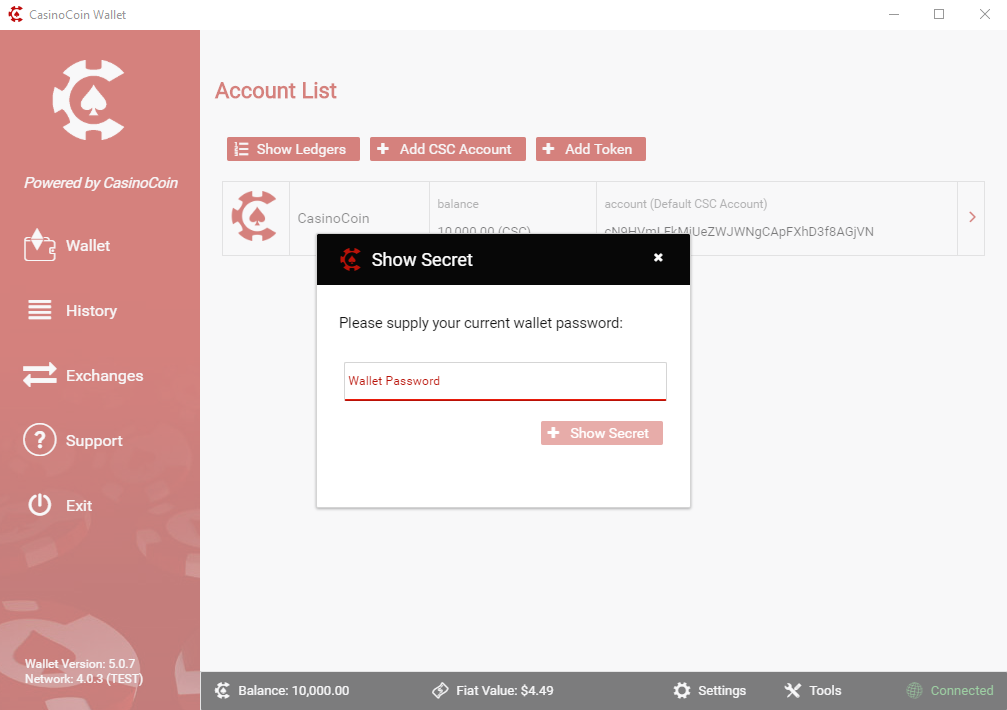Click the plus icon on Add CSC Account
The width and height of the screenshot is (1007, 710).
coord(383,149)
